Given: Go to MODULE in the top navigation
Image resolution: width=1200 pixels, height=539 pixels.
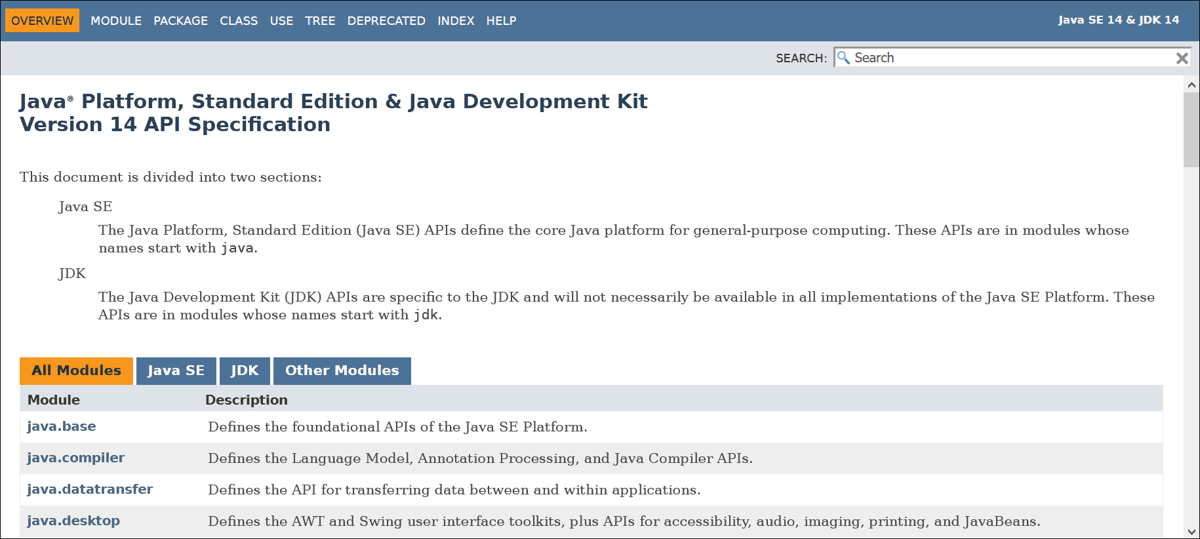Looking at the screenshot, I should 116,20.
